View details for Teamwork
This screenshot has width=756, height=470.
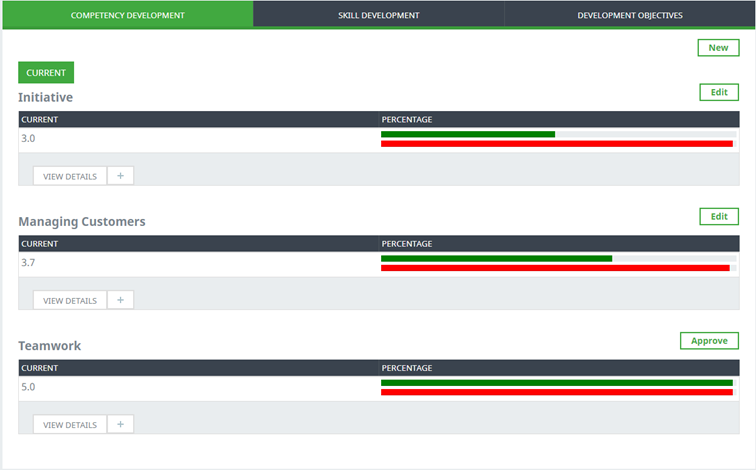point(69,424)
